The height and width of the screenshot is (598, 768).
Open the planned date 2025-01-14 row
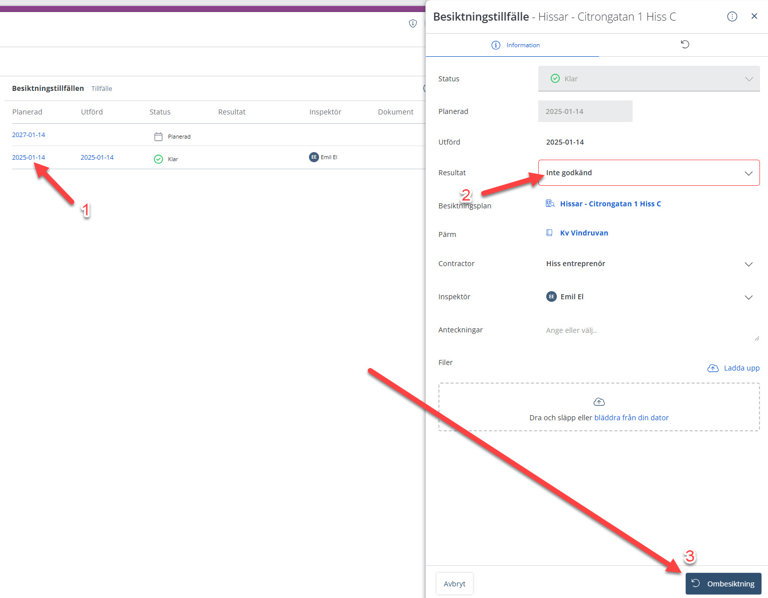[28, 157]
